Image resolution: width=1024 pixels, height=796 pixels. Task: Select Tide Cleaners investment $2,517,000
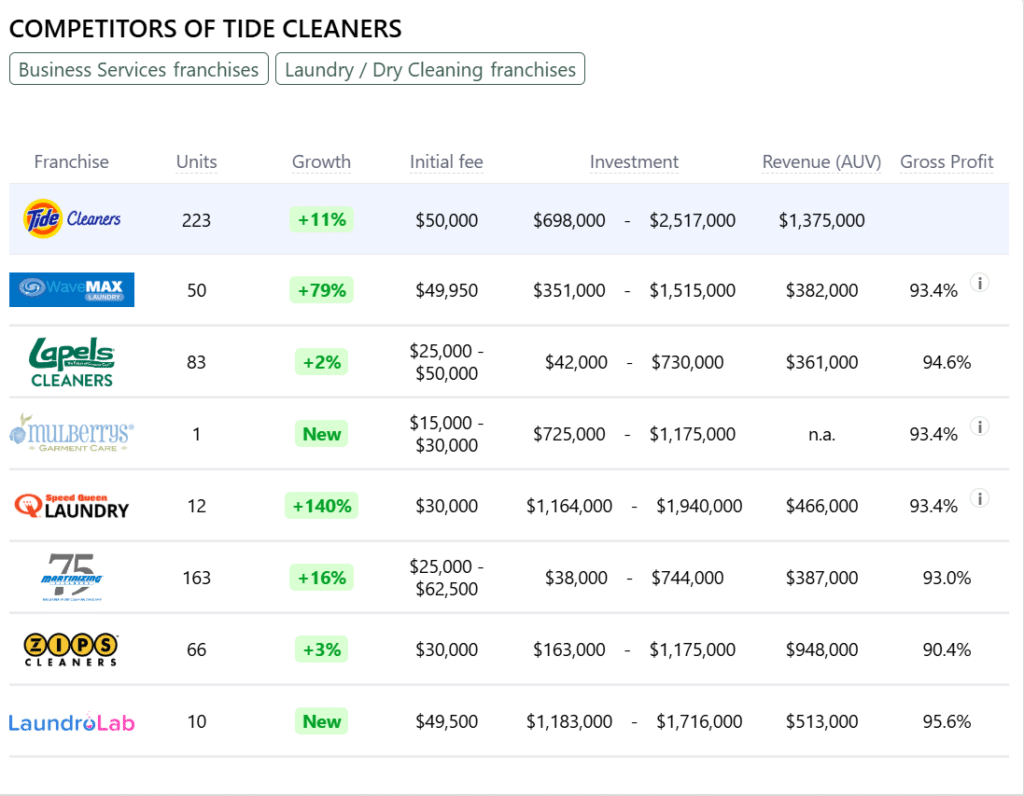692,220
